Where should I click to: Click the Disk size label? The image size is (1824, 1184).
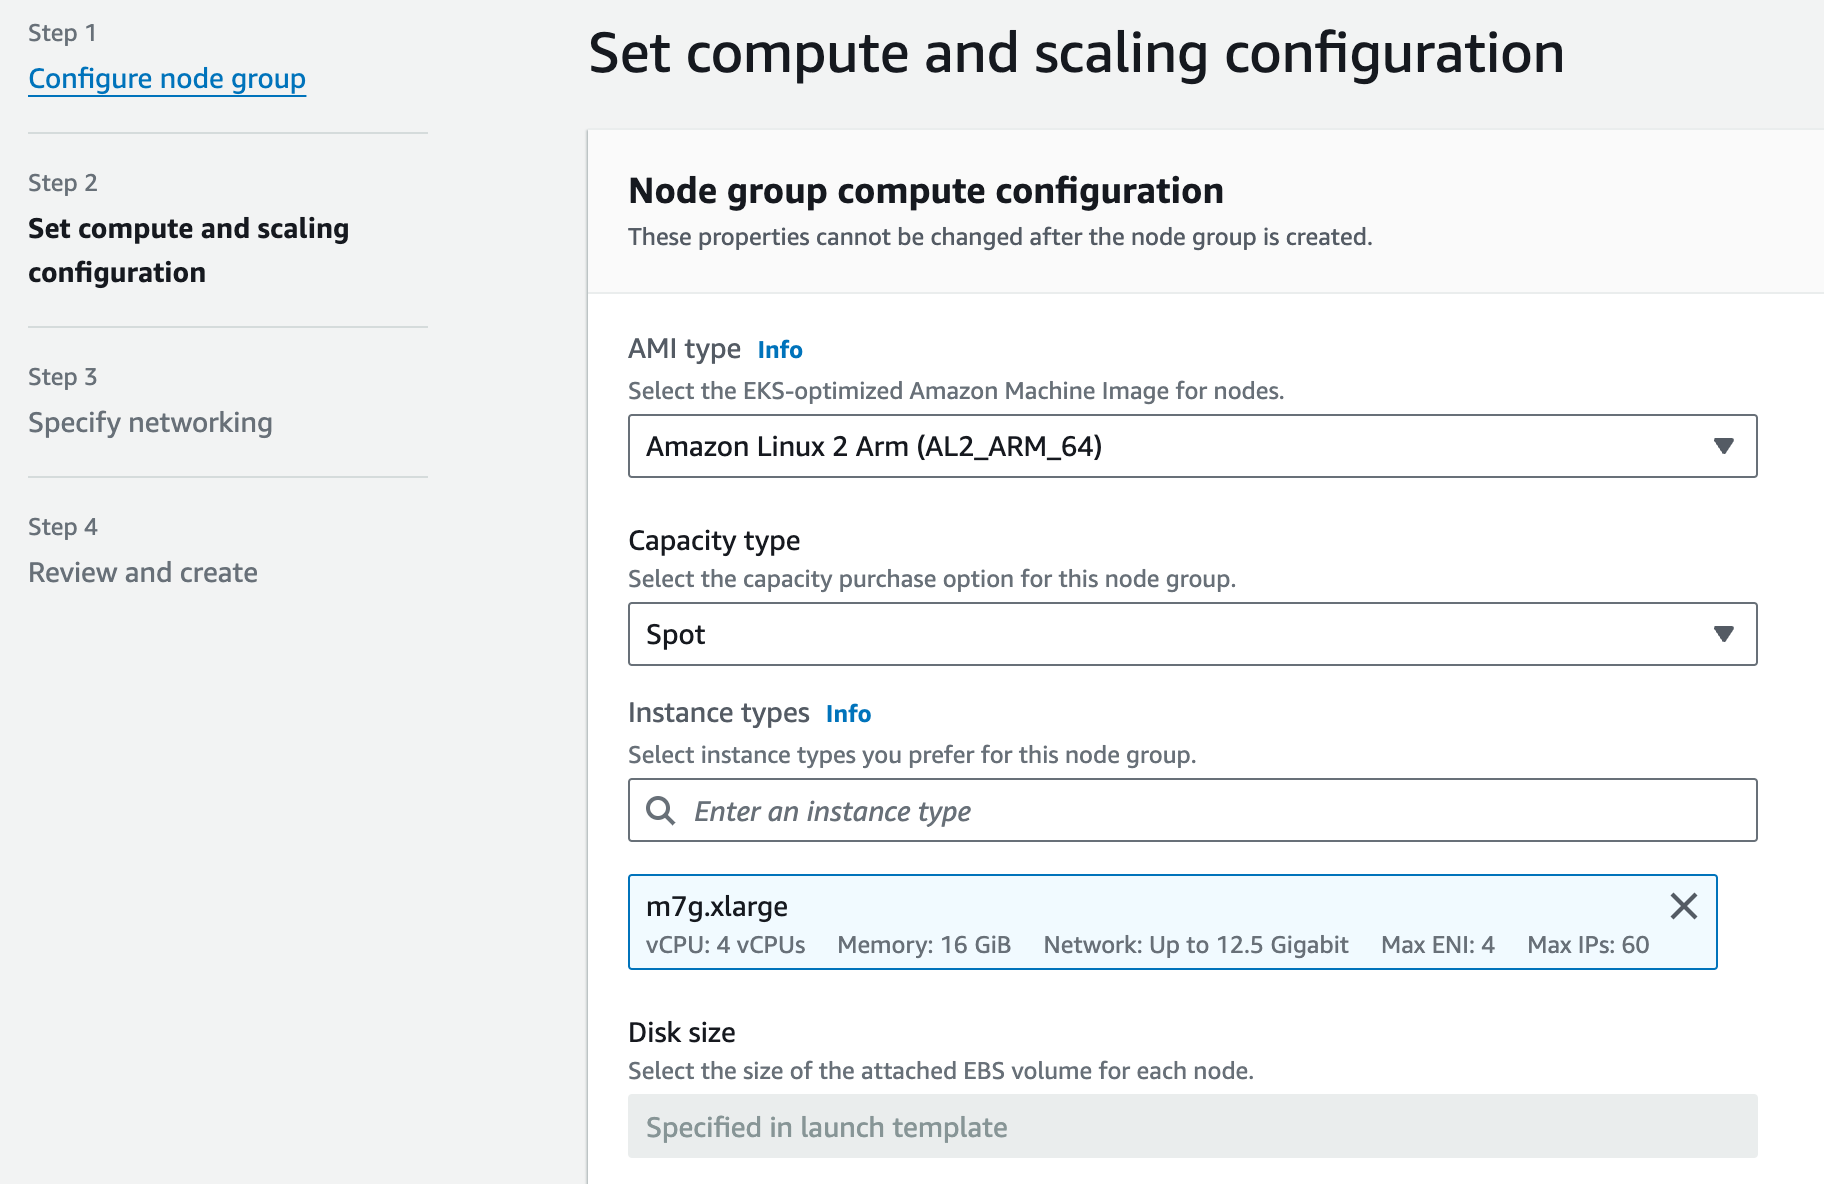click(682, 1033)
